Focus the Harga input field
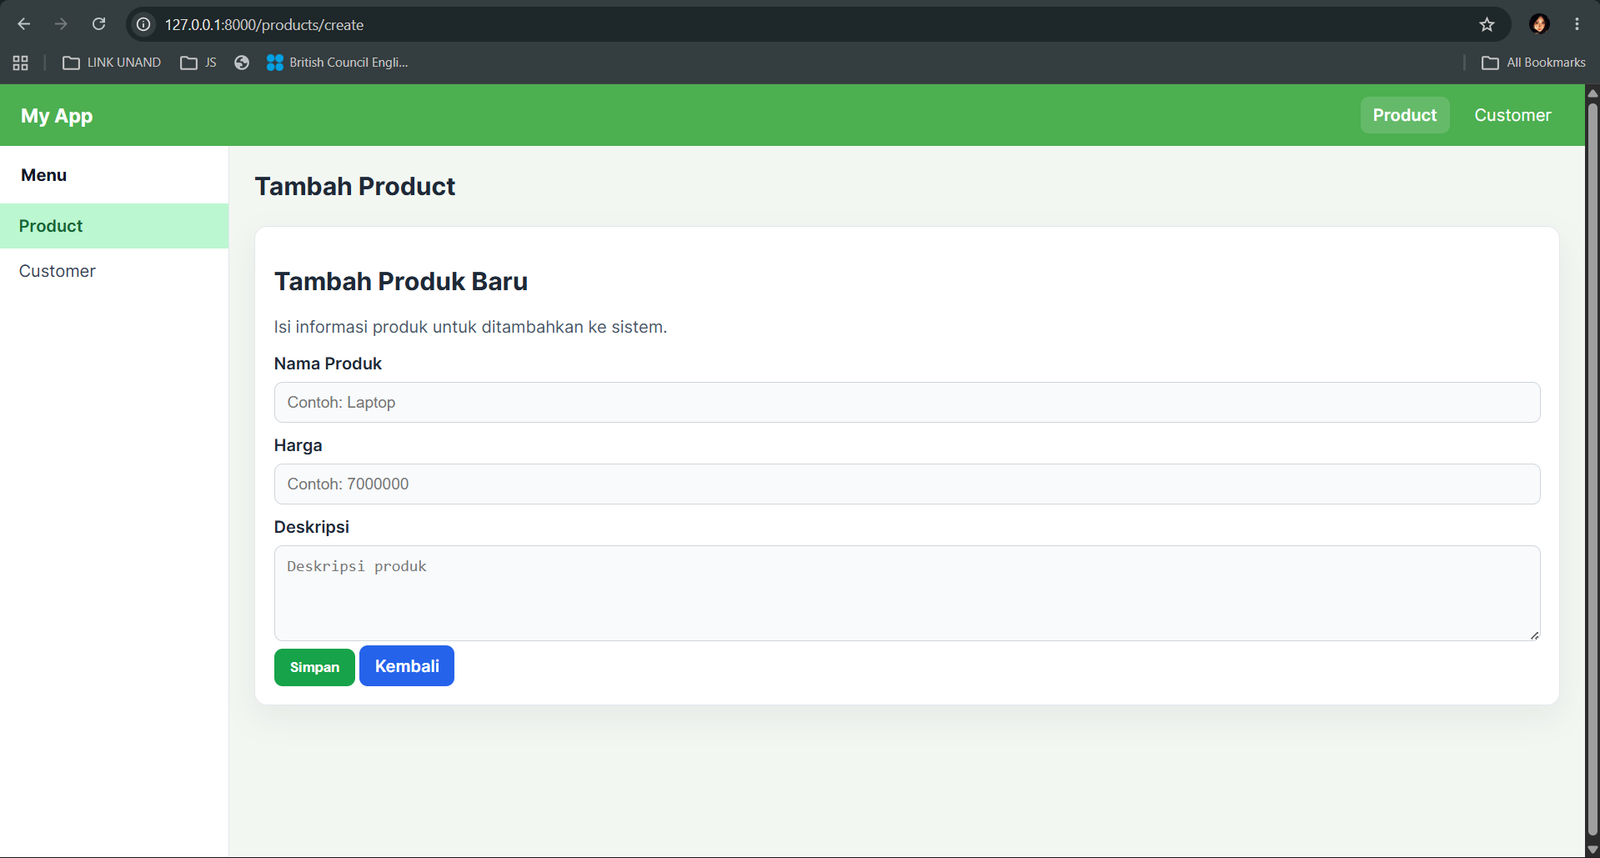 coord(907,484)
